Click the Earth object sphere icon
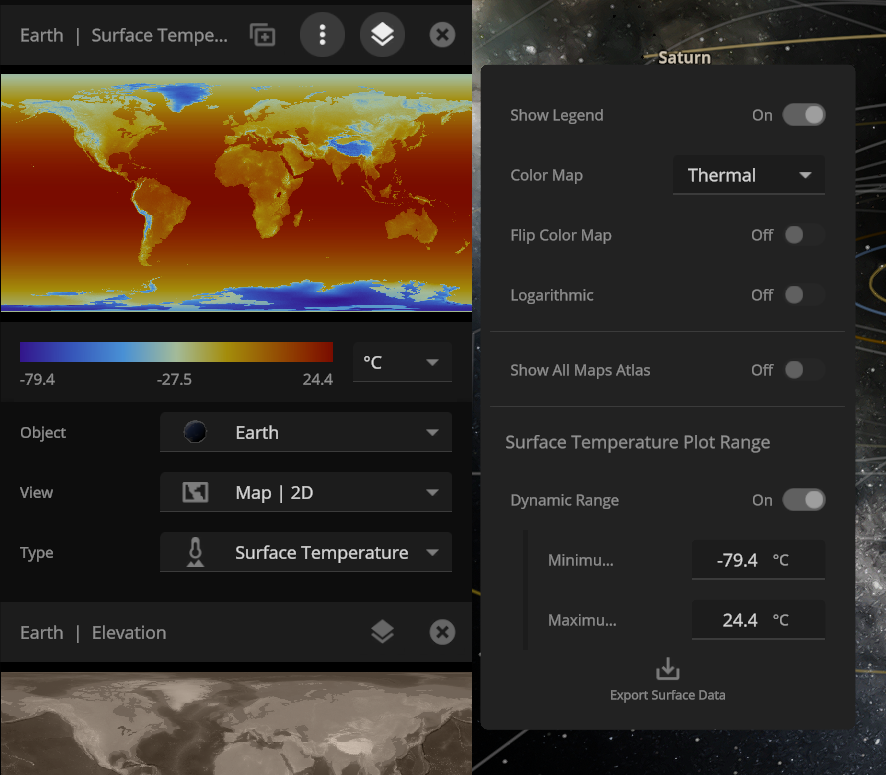 point(195,432)
